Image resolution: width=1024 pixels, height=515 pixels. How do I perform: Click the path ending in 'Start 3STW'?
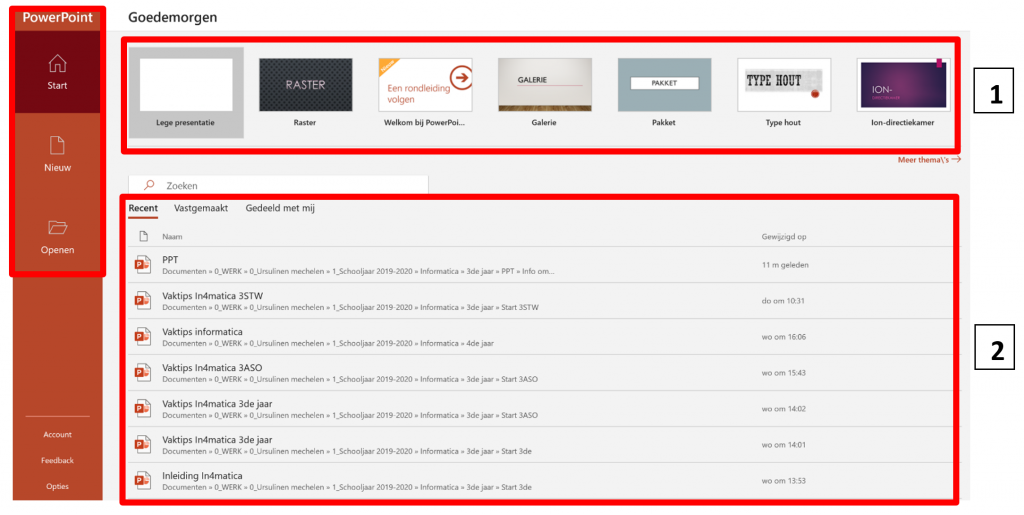point(350,307)
